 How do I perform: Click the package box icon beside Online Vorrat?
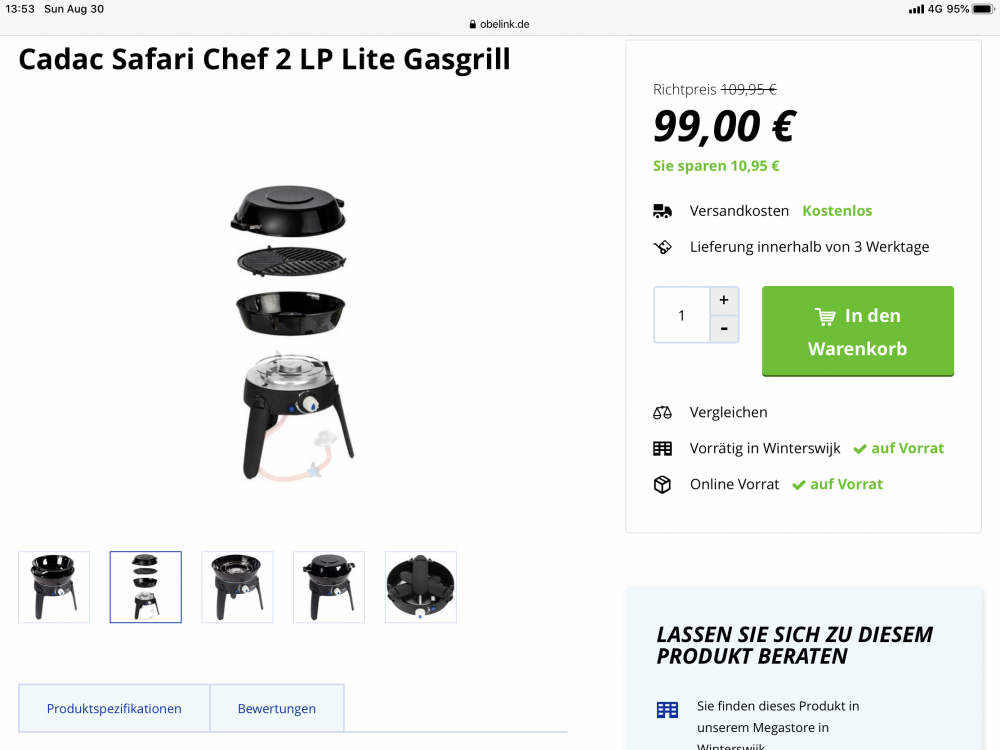tap(662, 485)
